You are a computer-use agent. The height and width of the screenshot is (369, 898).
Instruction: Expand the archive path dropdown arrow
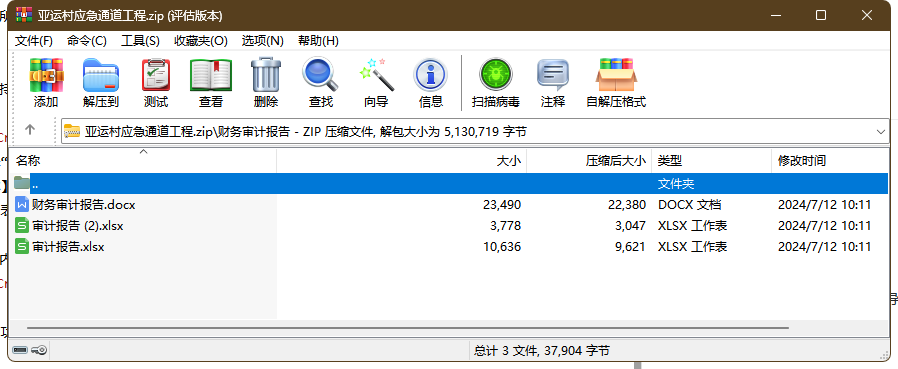pos(881,132)
